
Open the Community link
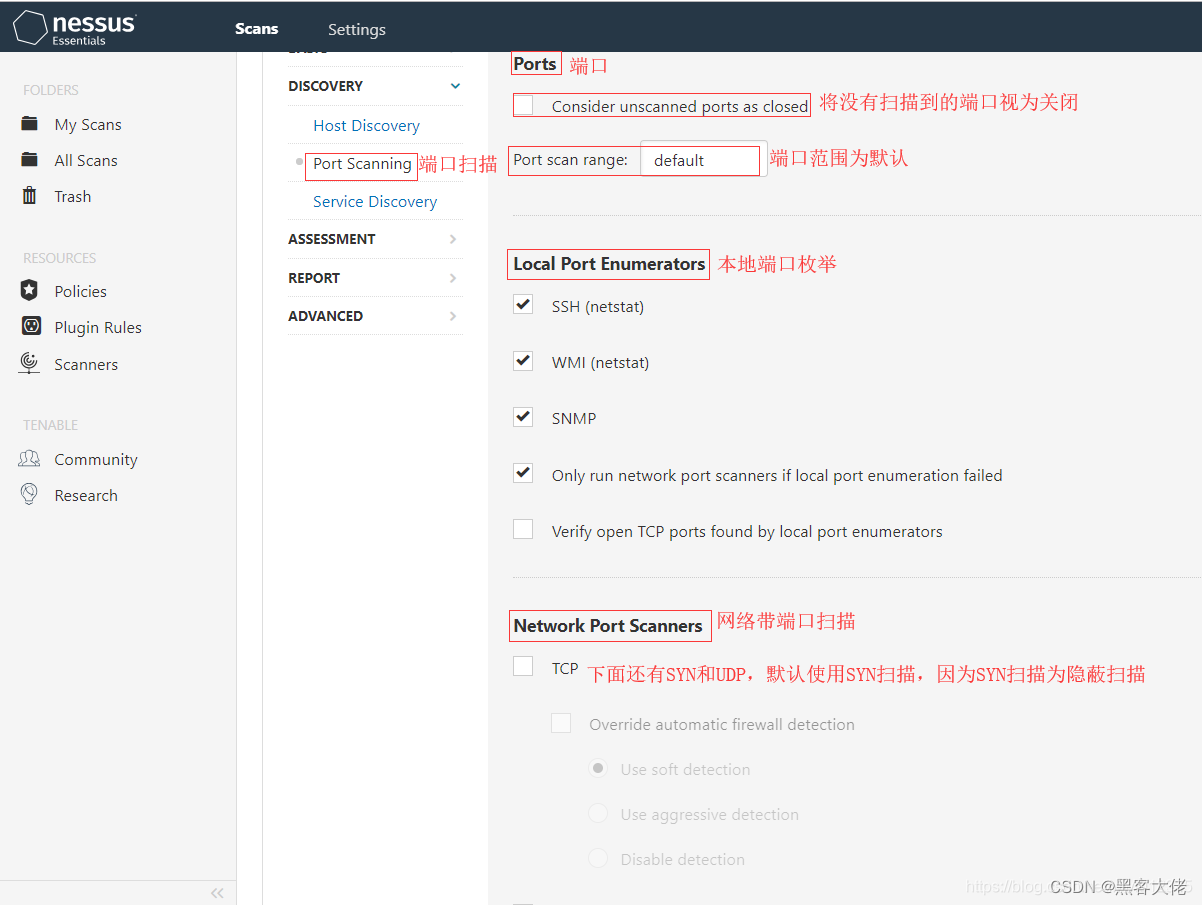96,459
